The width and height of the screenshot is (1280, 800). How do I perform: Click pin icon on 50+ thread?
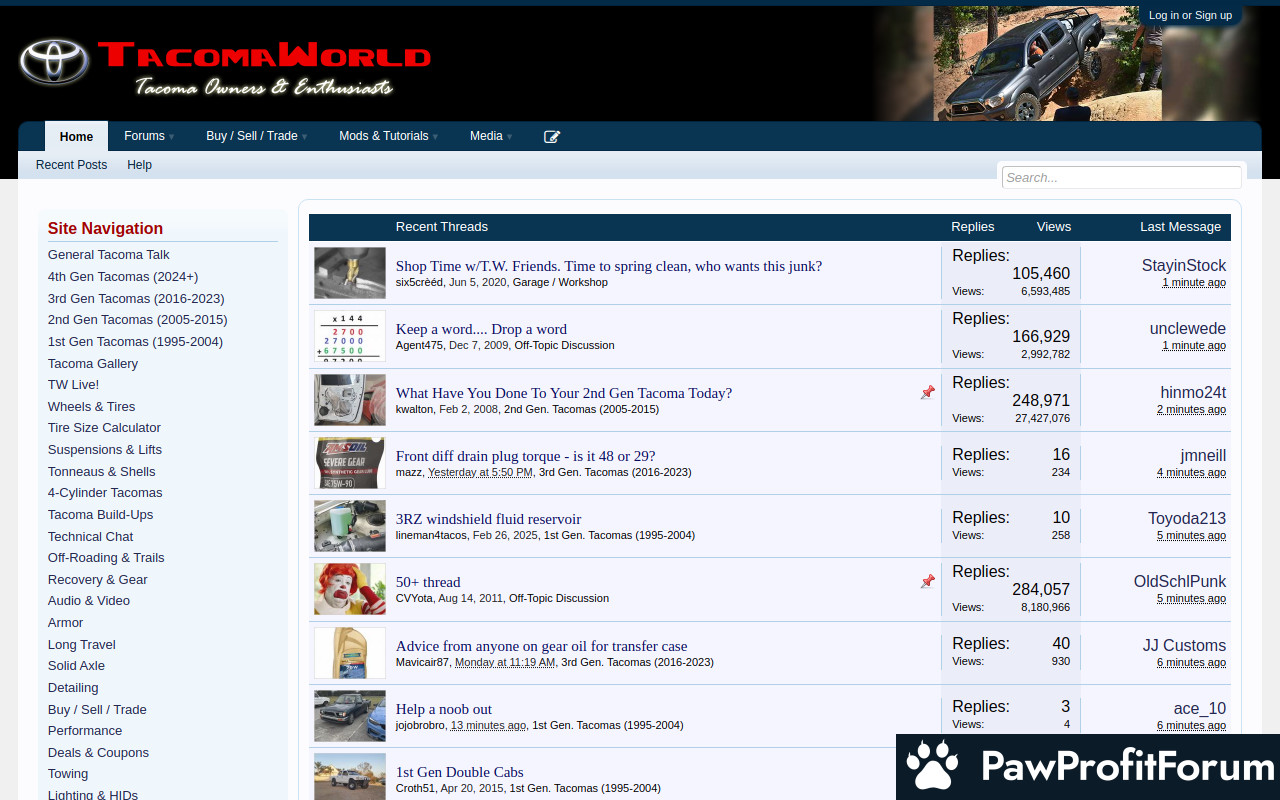[928, 582]
